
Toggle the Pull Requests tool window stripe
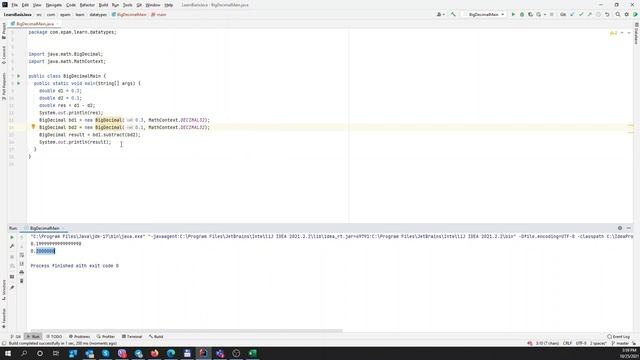click(4, 86)
